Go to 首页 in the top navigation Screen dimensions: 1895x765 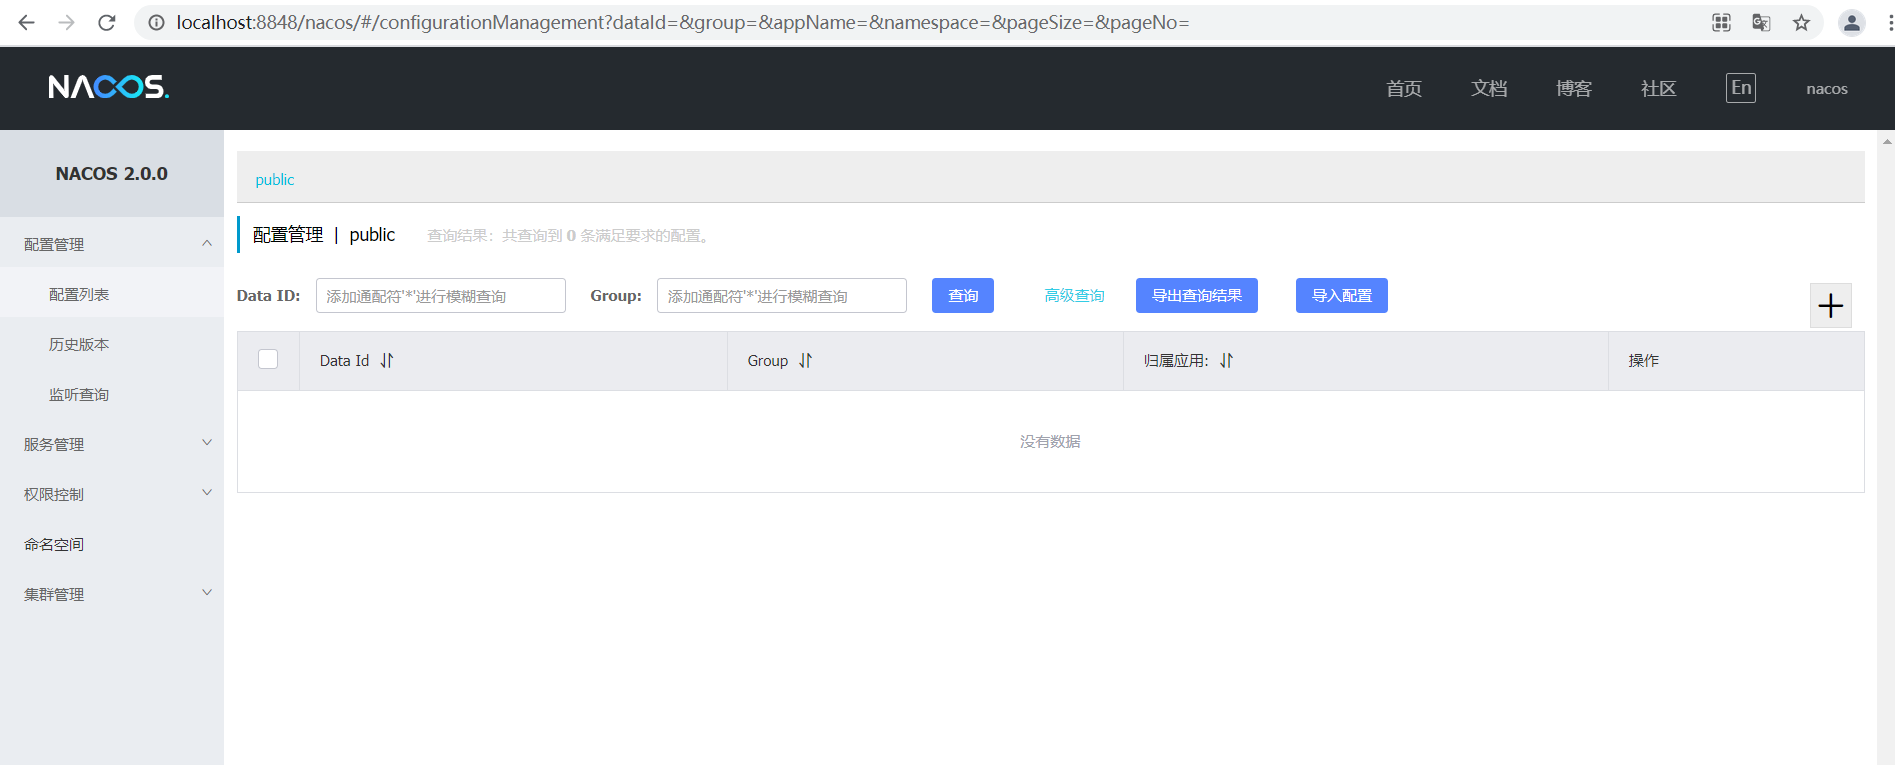1404,88
